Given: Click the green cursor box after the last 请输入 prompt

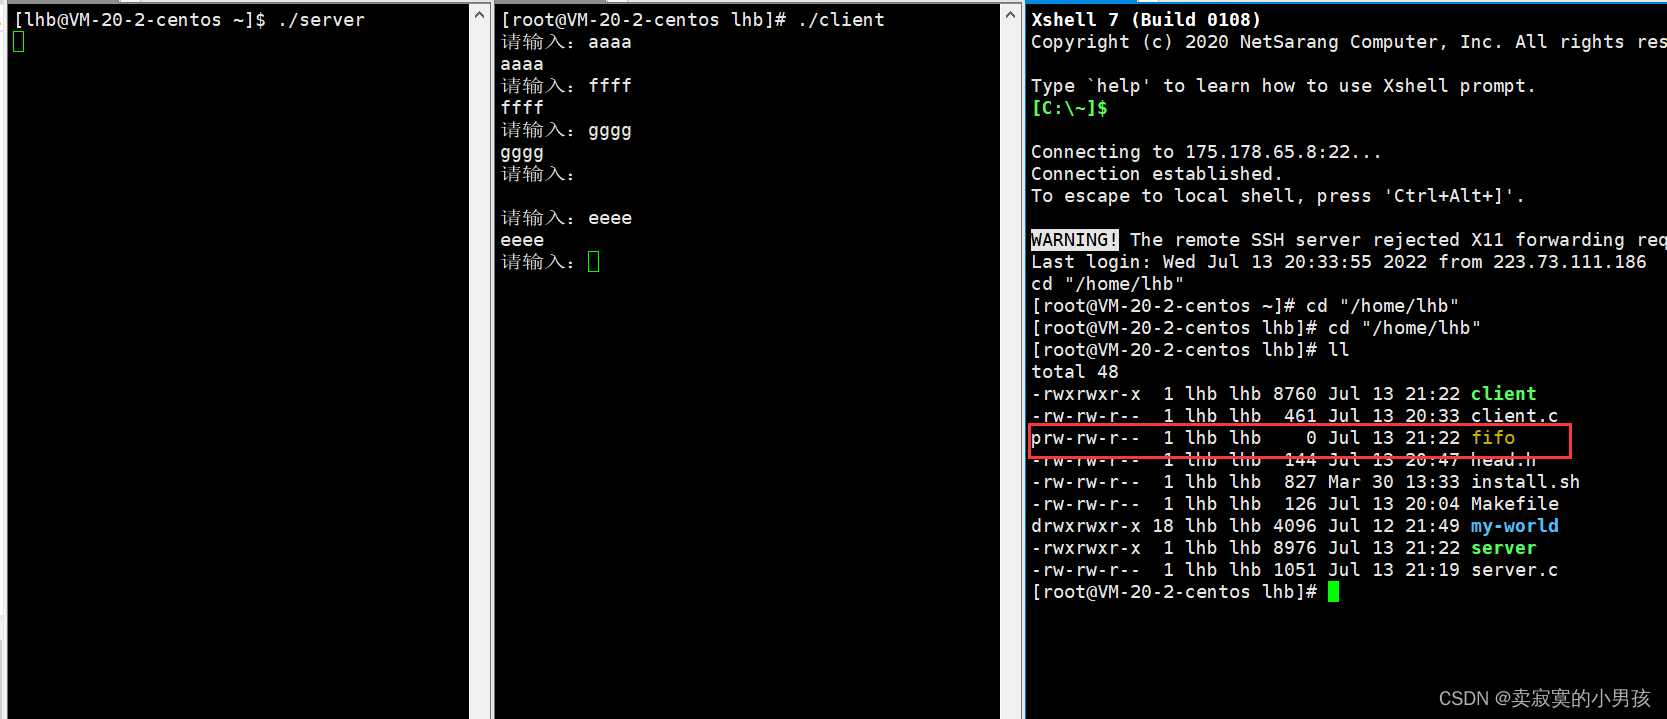Looking at the screenshot, I should 594,262.
